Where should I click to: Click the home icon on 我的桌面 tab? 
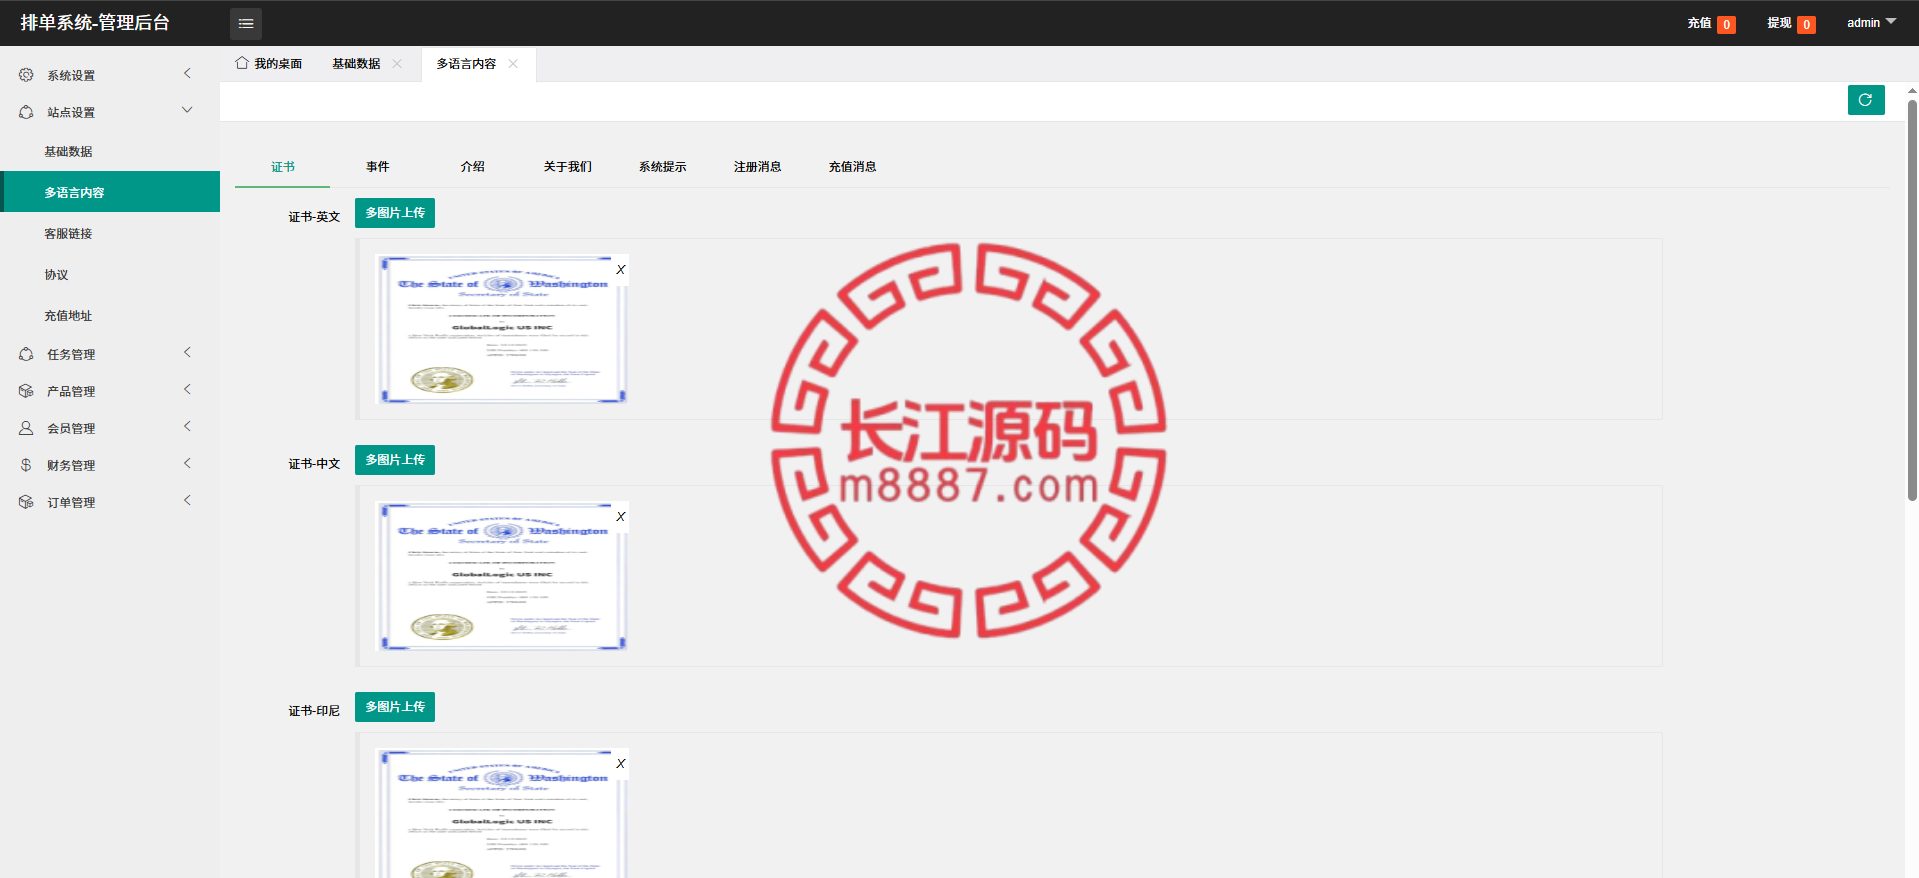point(242,63)
